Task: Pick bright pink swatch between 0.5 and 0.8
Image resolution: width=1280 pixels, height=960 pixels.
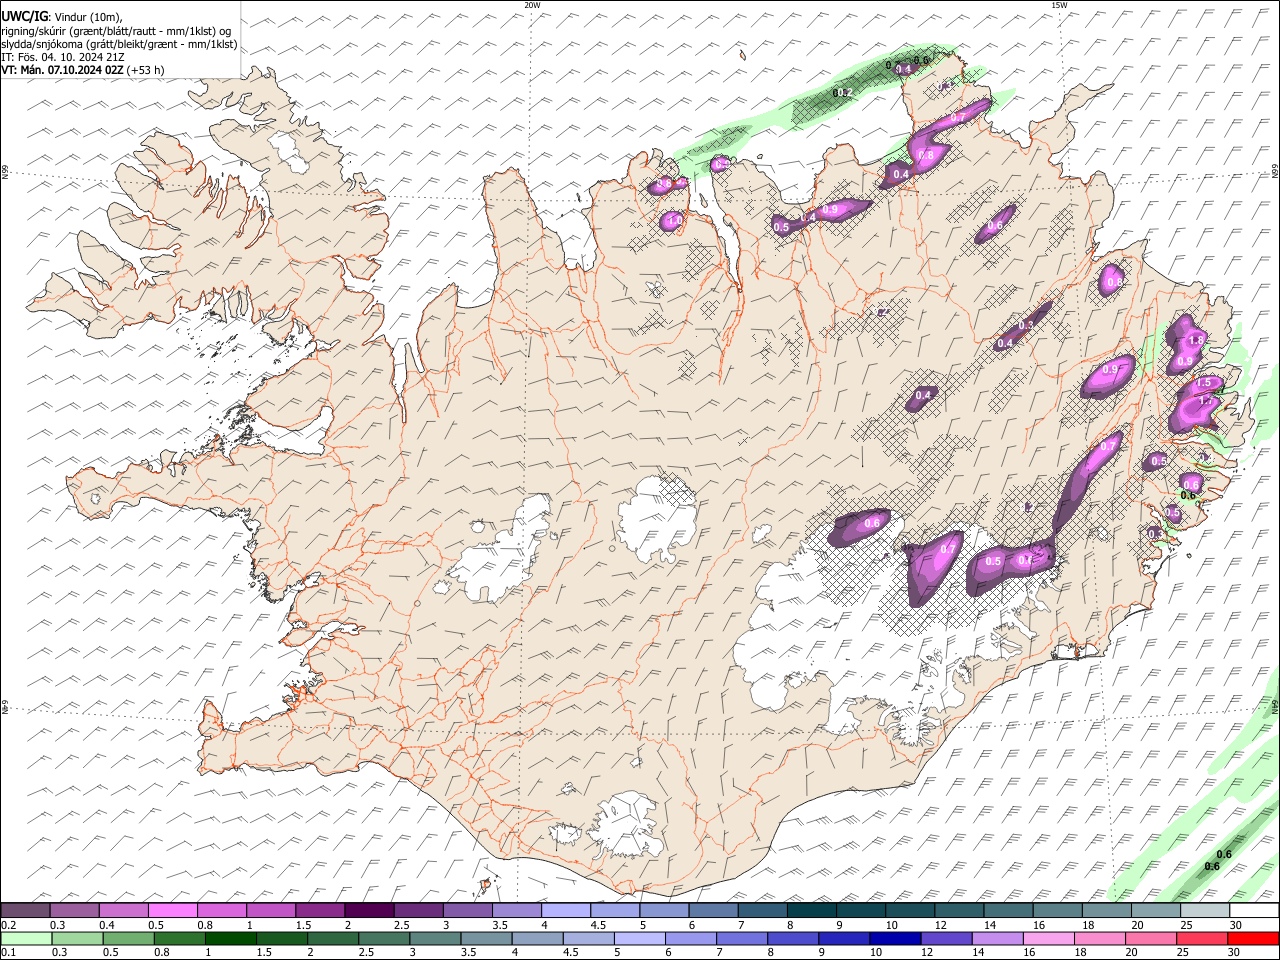Action: pyautogui.click(x=172, y=911)
